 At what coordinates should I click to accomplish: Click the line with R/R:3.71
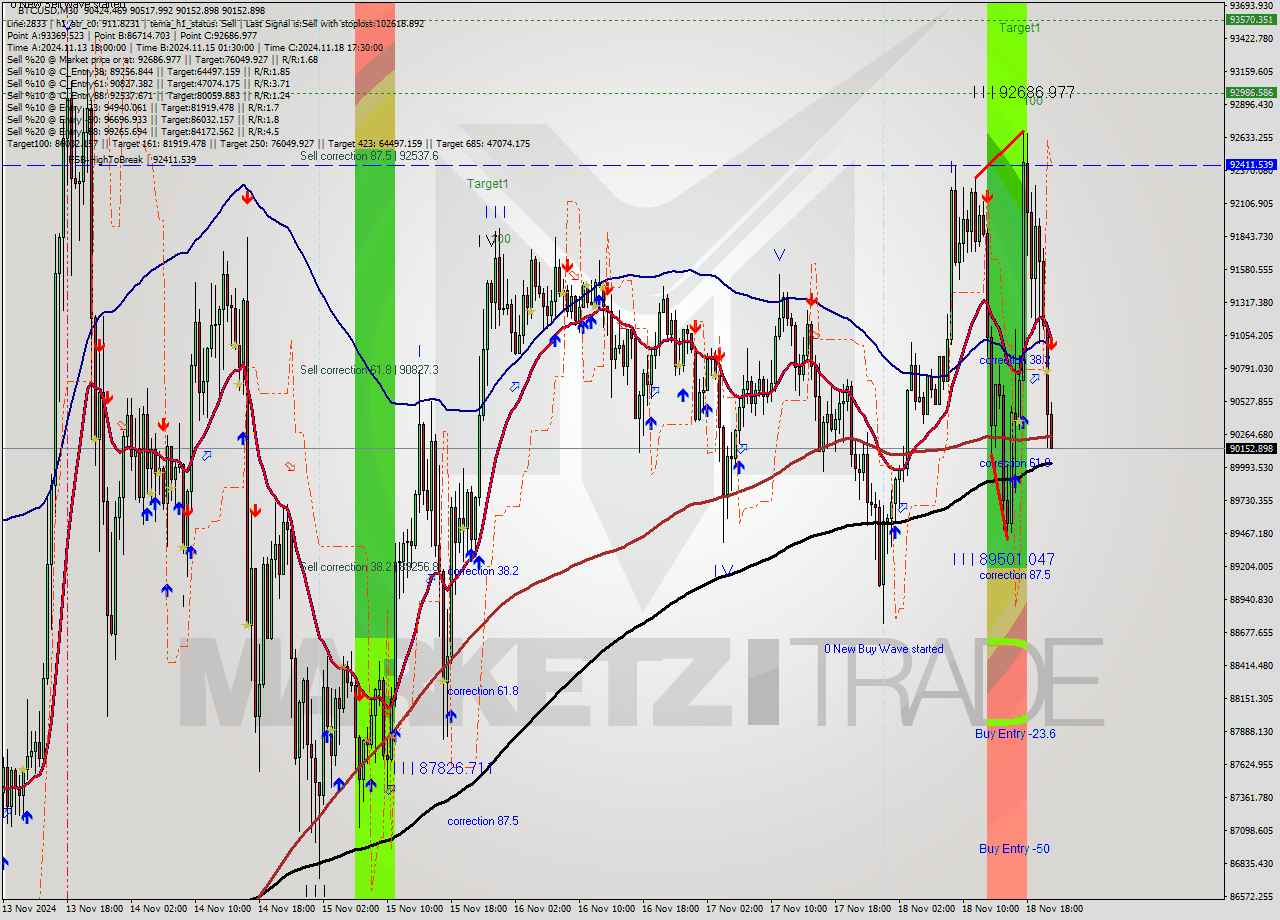148,83
